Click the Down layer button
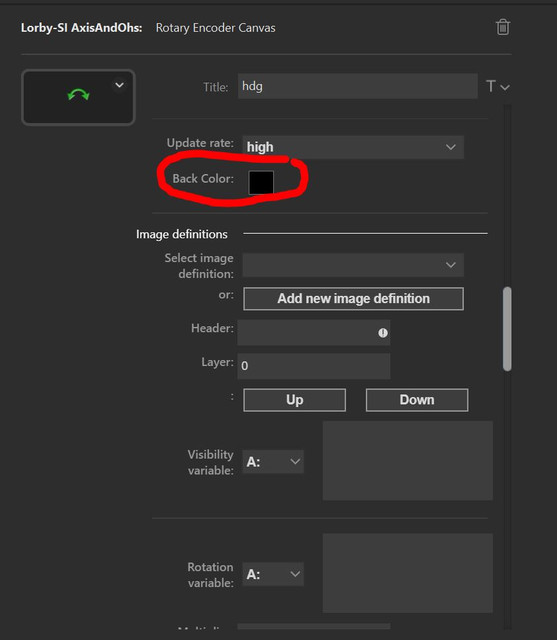Image resolution: width=557 pixels, height=640 pixels. pos(417,400)
